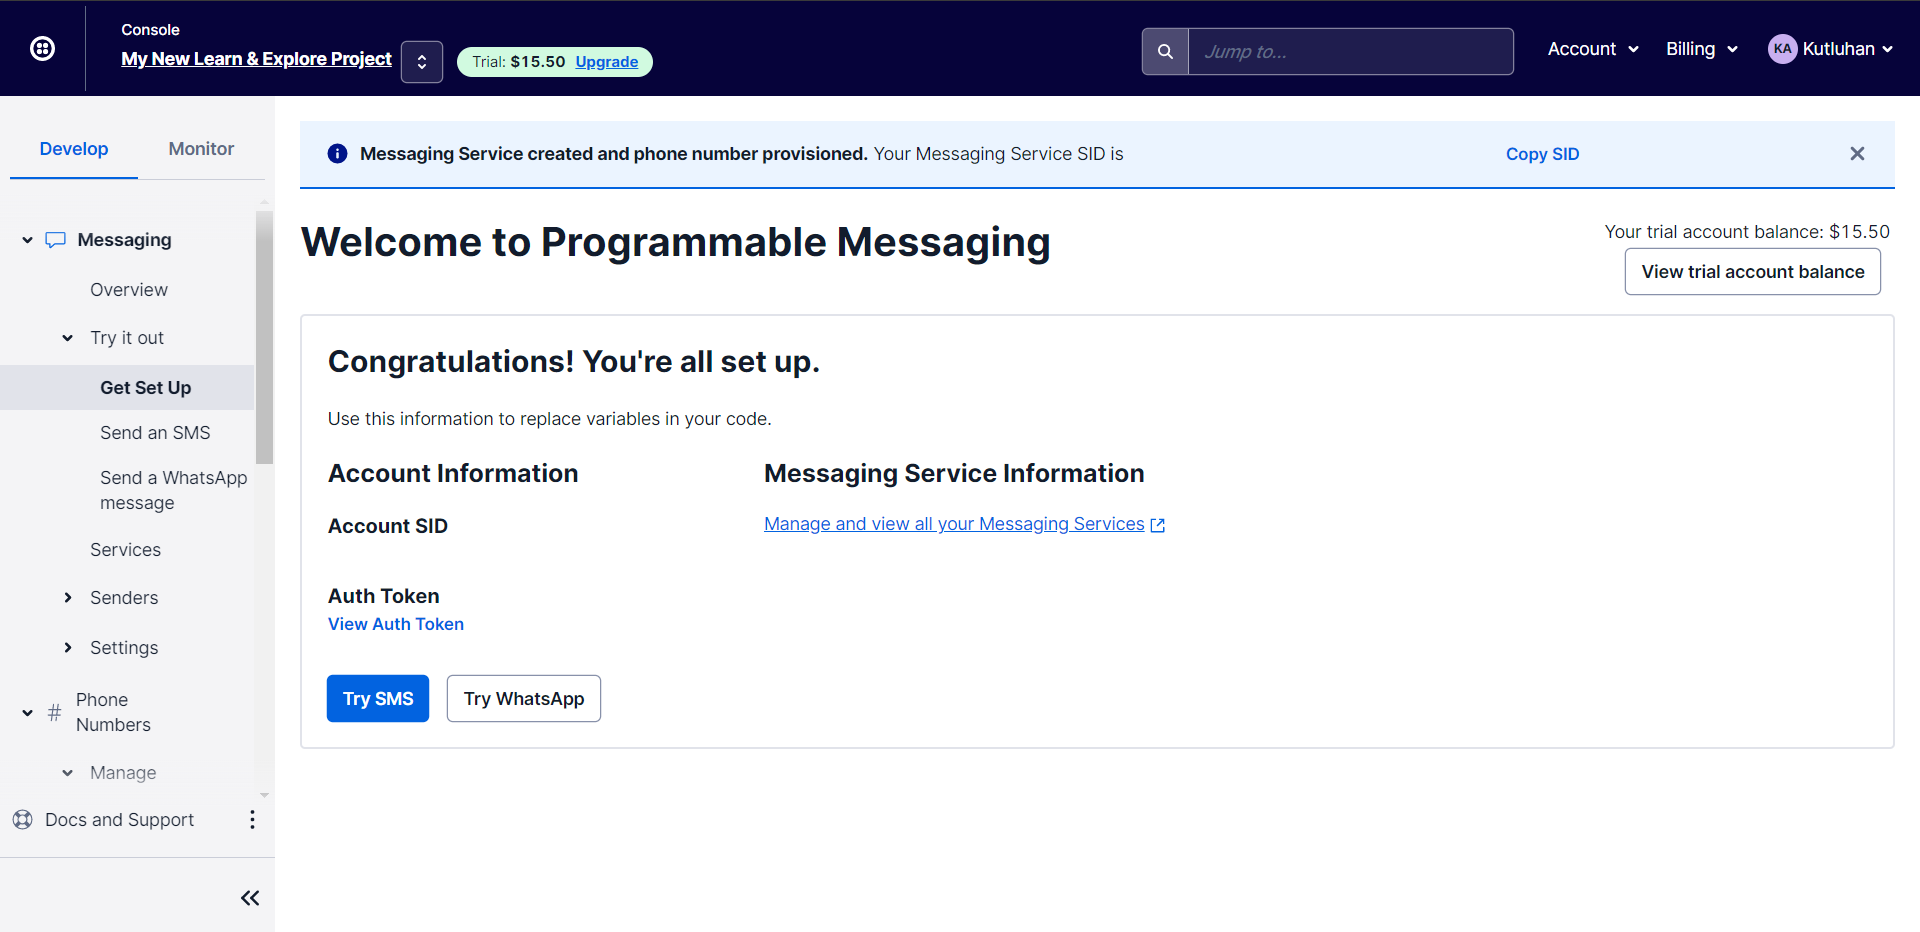Select the Develop tab
The image size is (1920, 932).
[73, 148]
